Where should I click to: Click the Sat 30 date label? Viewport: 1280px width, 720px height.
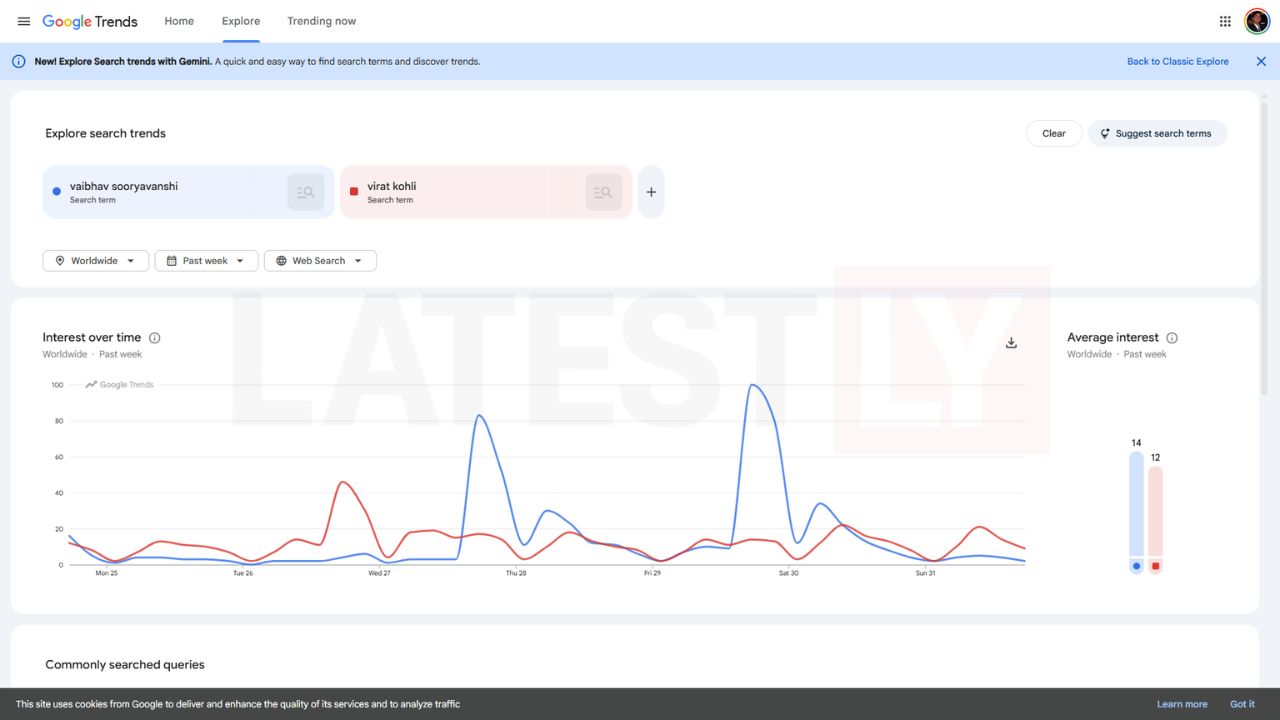pos(789,573)
